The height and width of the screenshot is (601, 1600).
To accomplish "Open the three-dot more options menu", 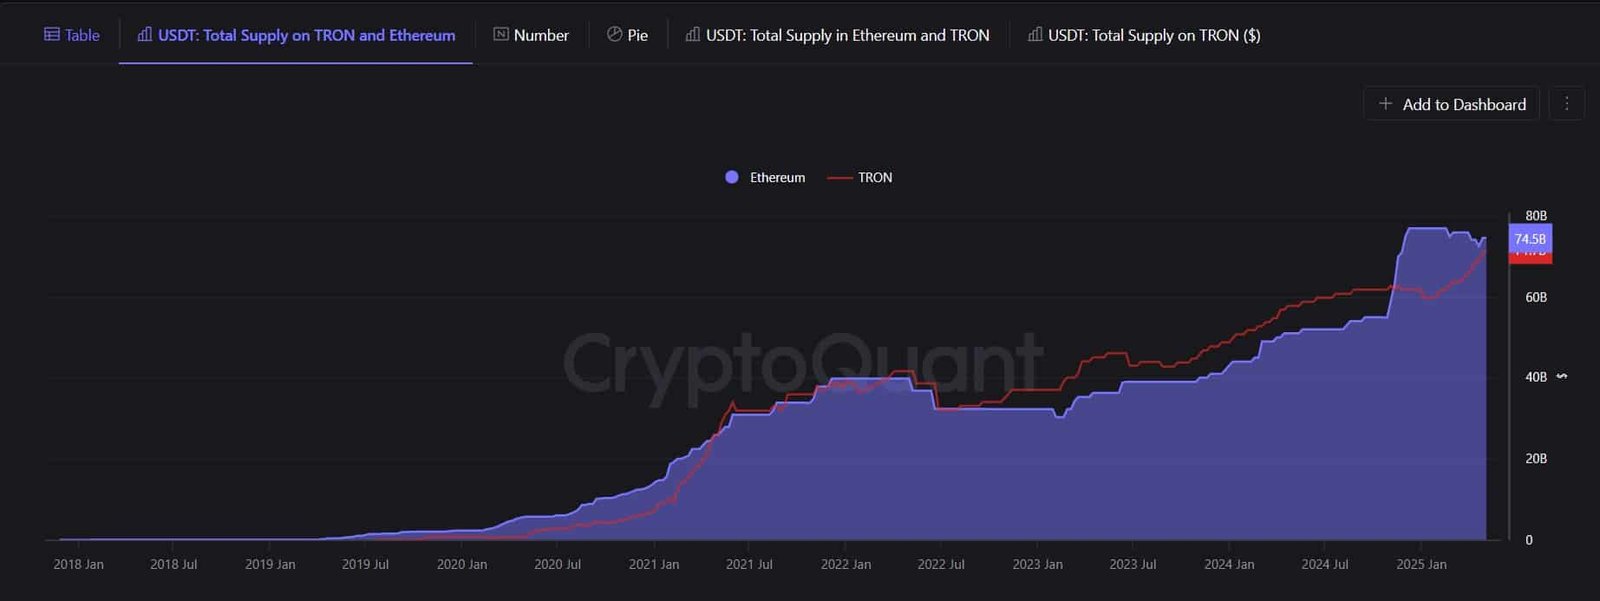I will (x=1567, y=104).
